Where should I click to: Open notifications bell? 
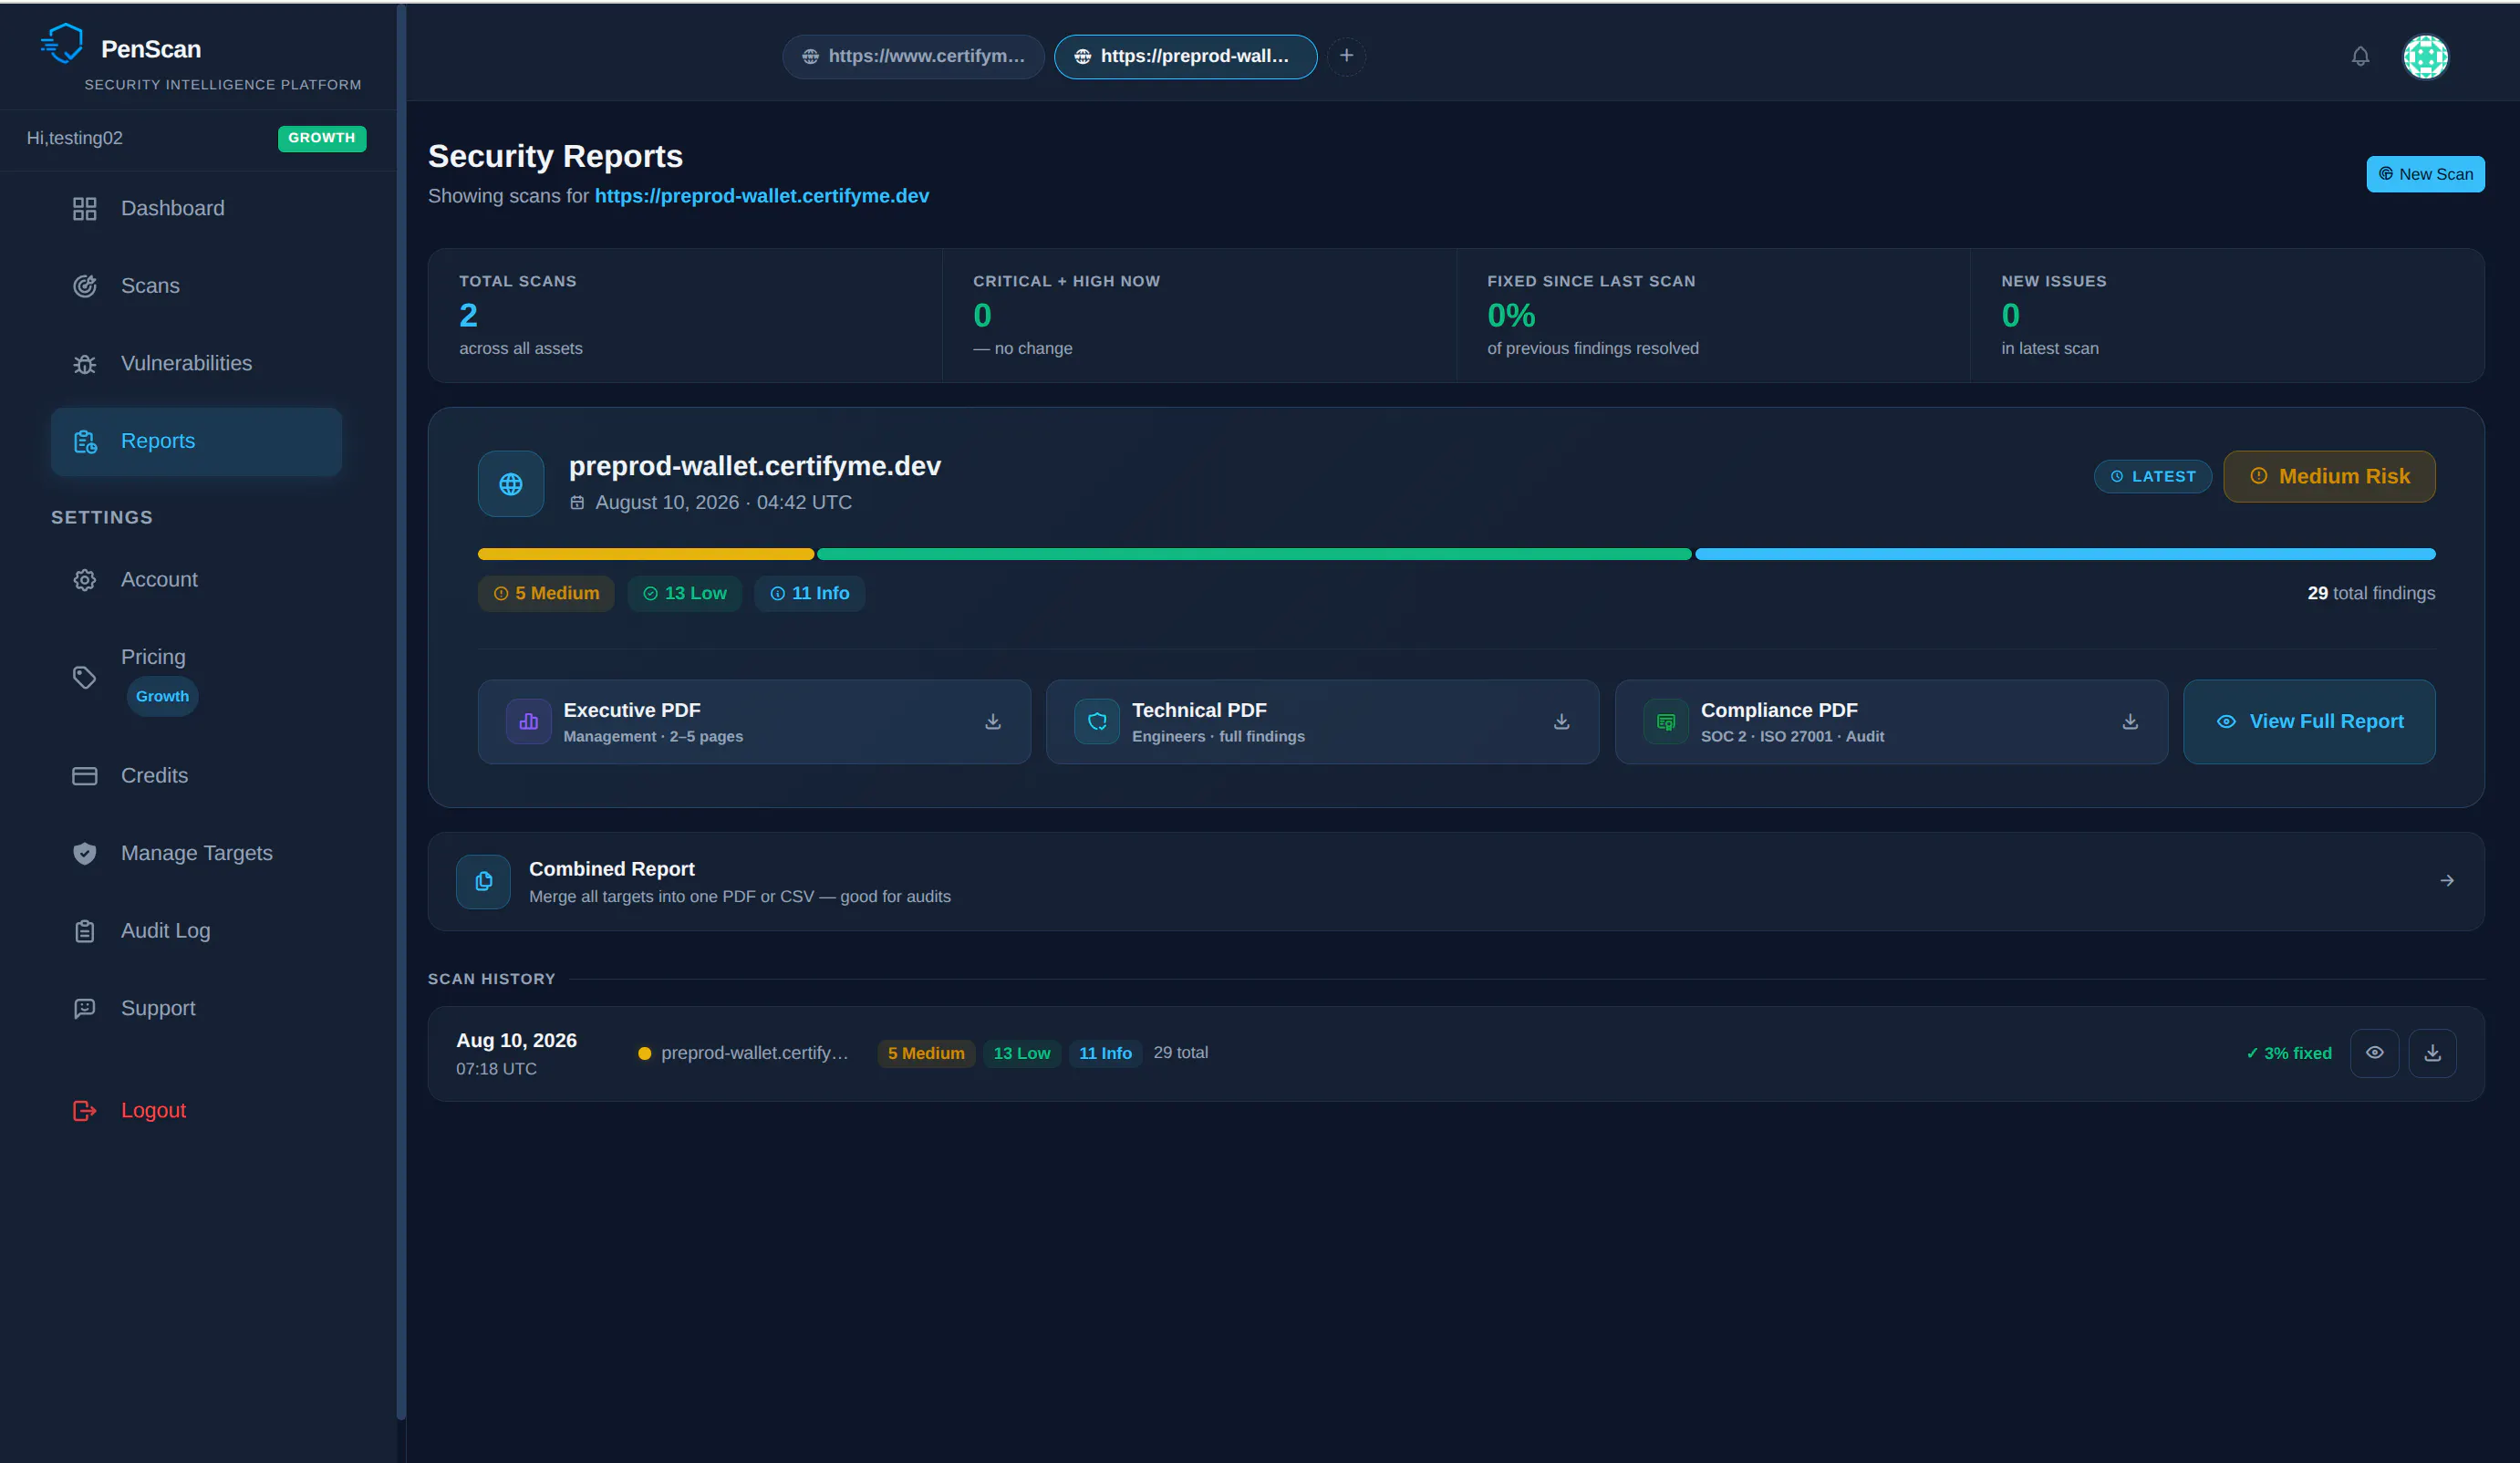click(2360, 56)
